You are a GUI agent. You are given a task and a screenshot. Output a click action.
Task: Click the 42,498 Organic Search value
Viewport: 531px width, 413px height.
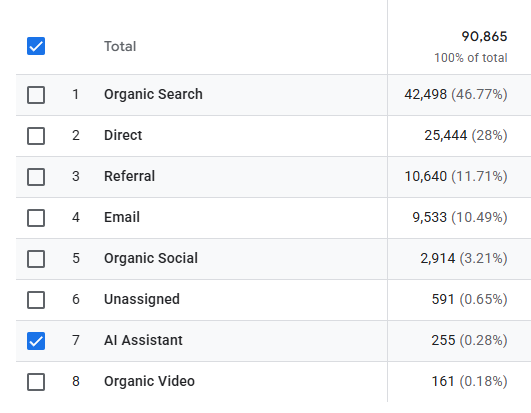[x=426, y=94]
